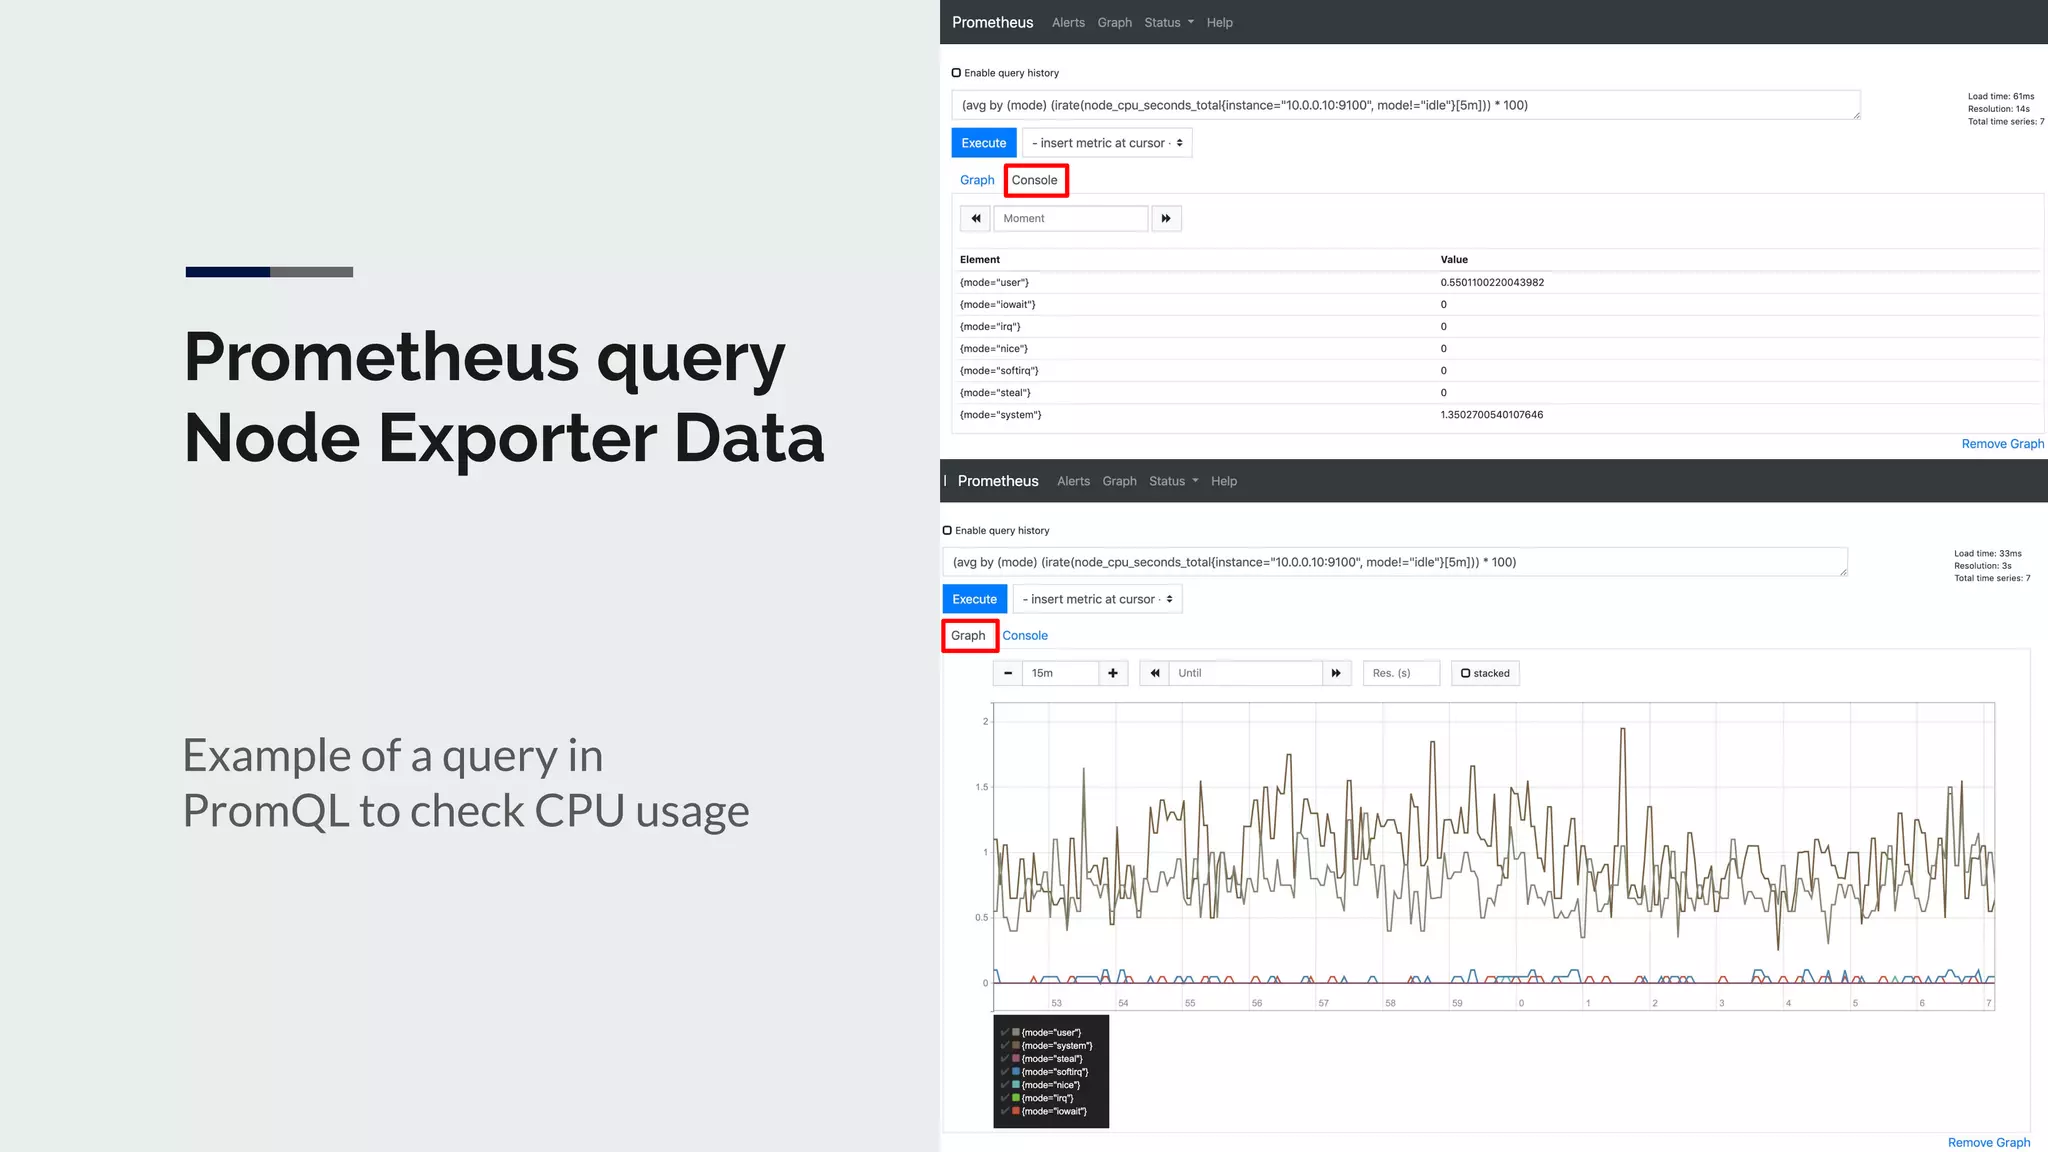Click the {mode="system"} row in results table
The image size is (2048, 1152).
click(x=1496, y=414)
